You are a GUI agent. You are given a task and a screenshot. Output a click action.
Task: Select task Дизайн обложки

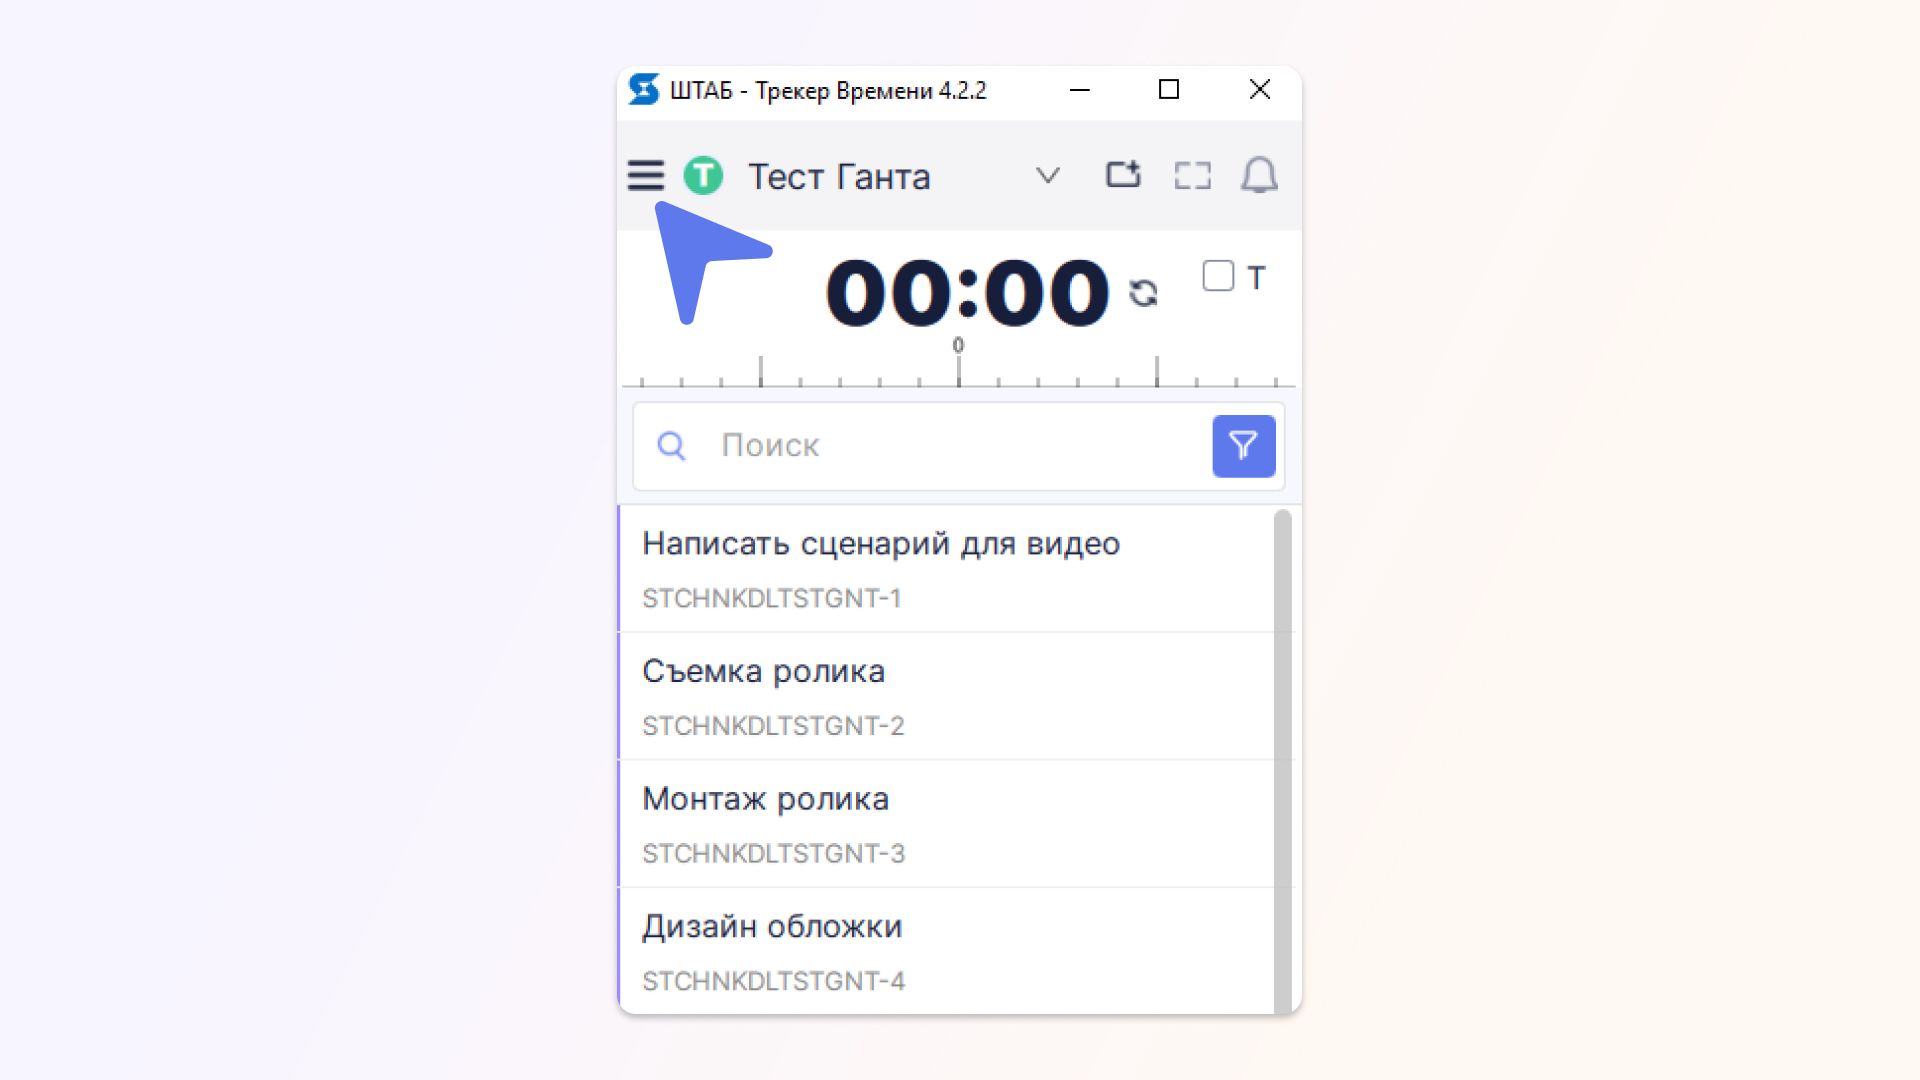(x=947, y=951)
